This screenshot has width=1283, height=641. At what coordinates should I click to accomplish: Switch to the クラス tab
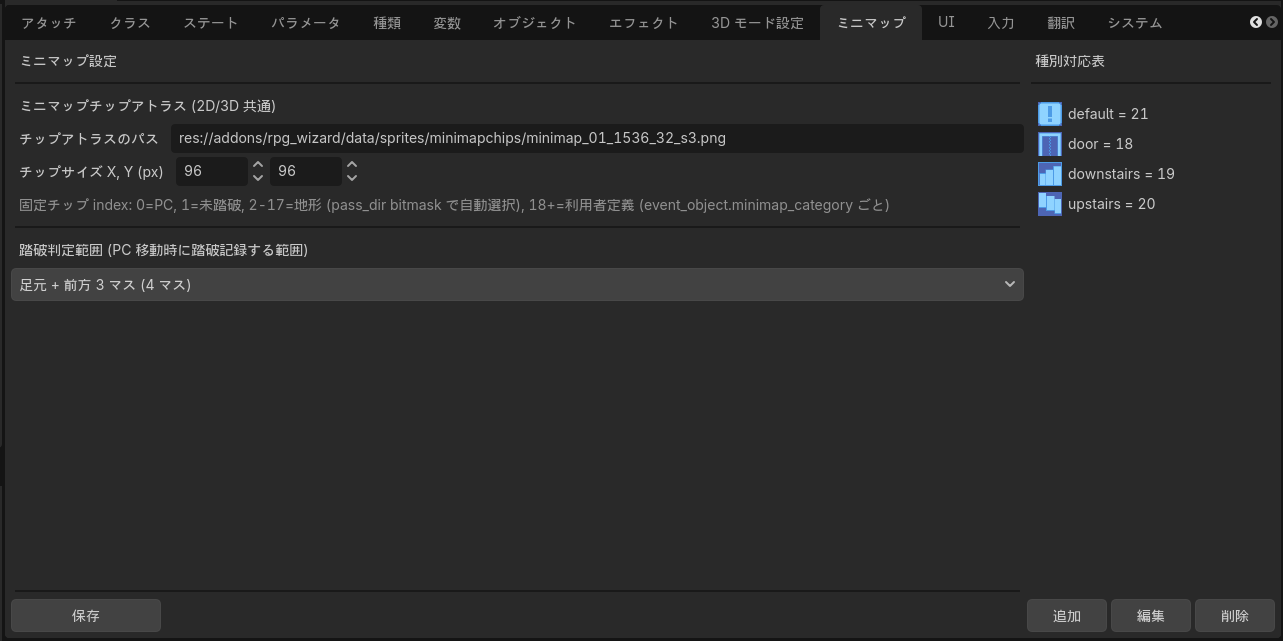(x=130, y=23)
